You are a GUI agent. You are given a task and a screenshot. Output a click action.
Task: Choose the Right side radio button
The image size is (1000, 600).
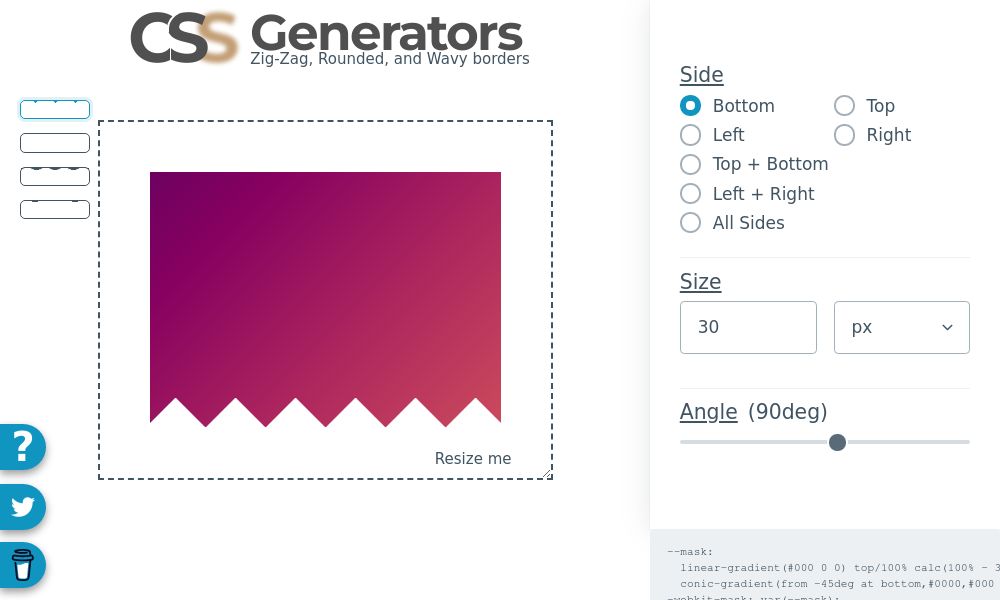click(845, 135)
